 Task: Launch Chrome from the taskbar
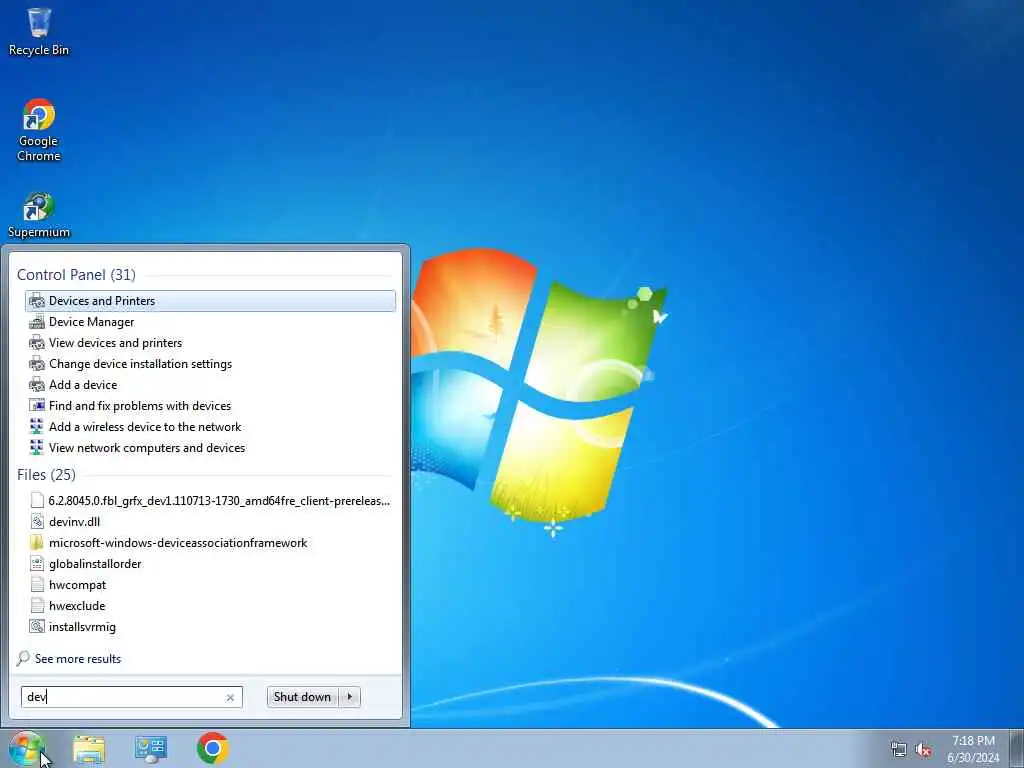[212, 748]
